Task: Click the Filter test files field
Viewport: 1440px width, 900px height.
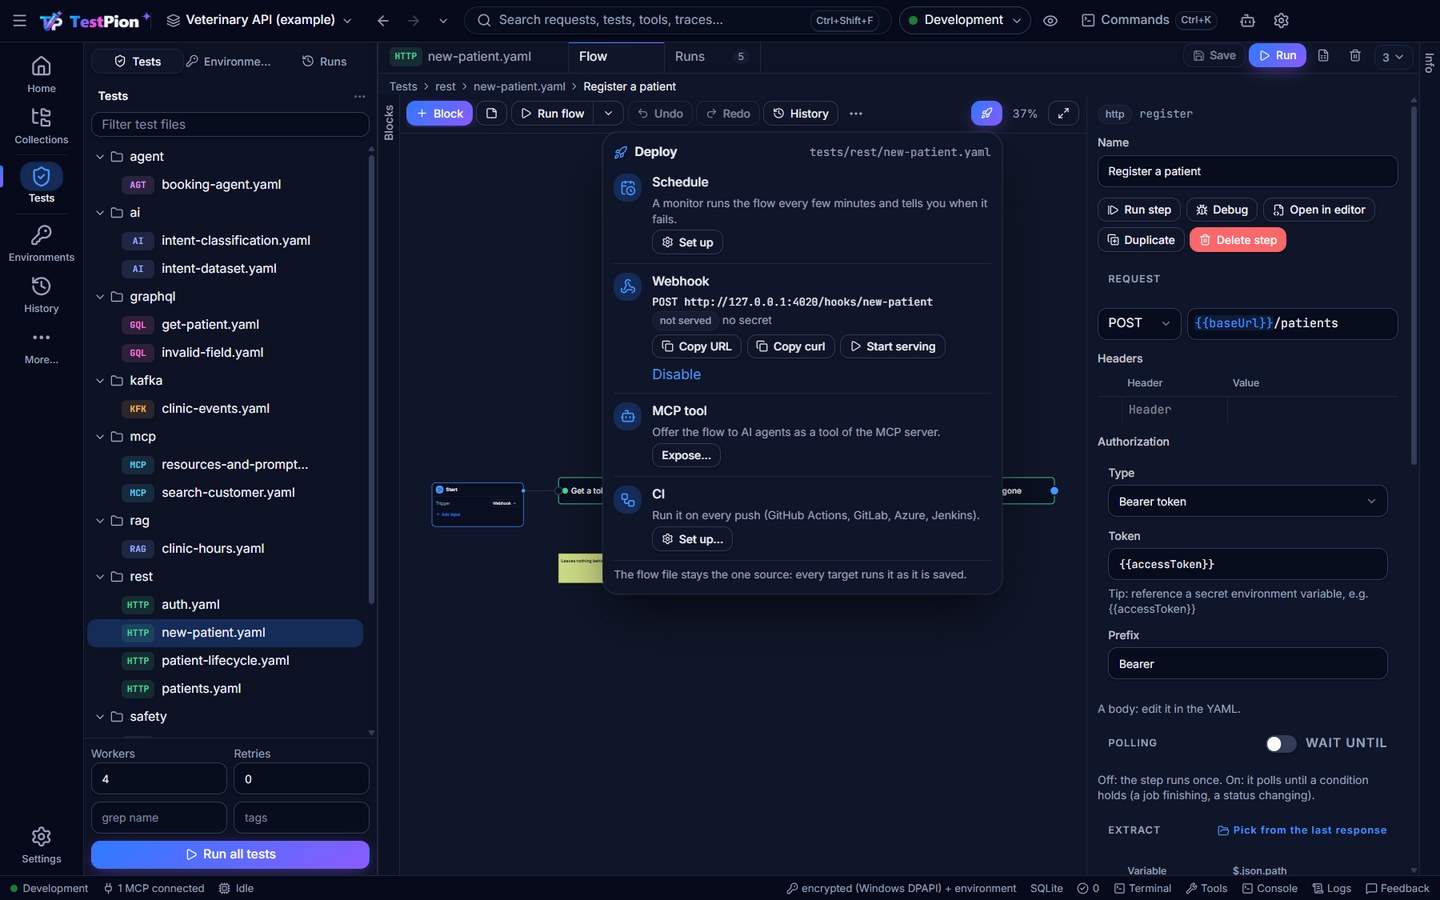Action: (230, 124)
